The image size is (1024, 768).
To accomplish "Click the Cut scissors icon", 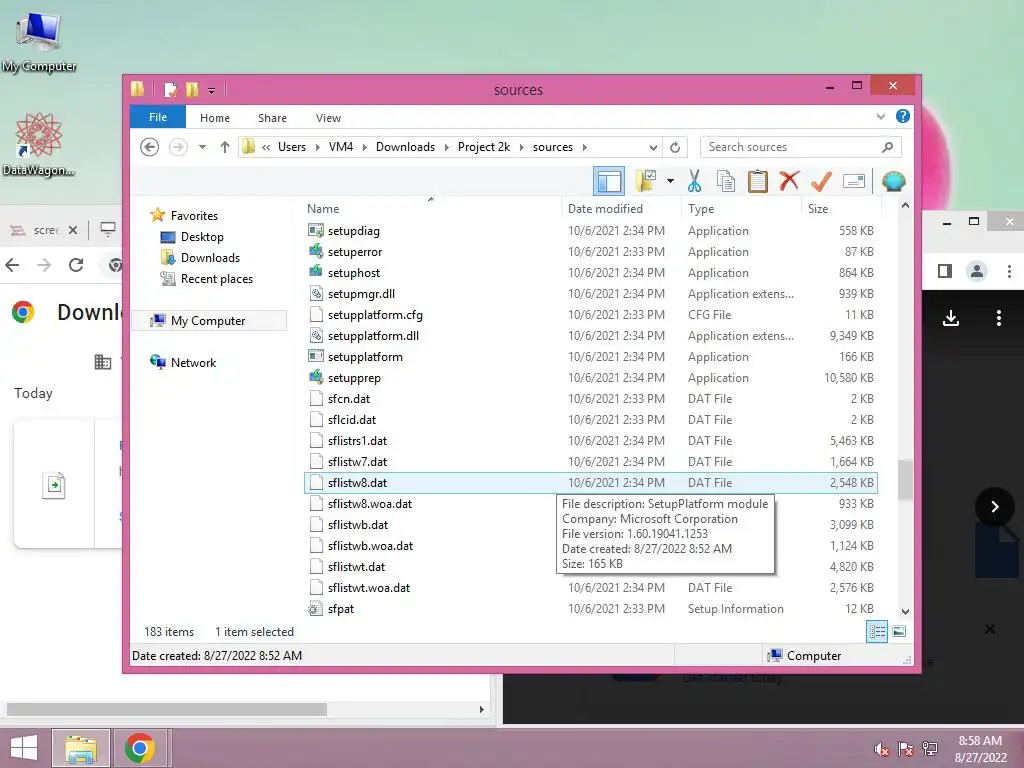I will click(694, 182).
